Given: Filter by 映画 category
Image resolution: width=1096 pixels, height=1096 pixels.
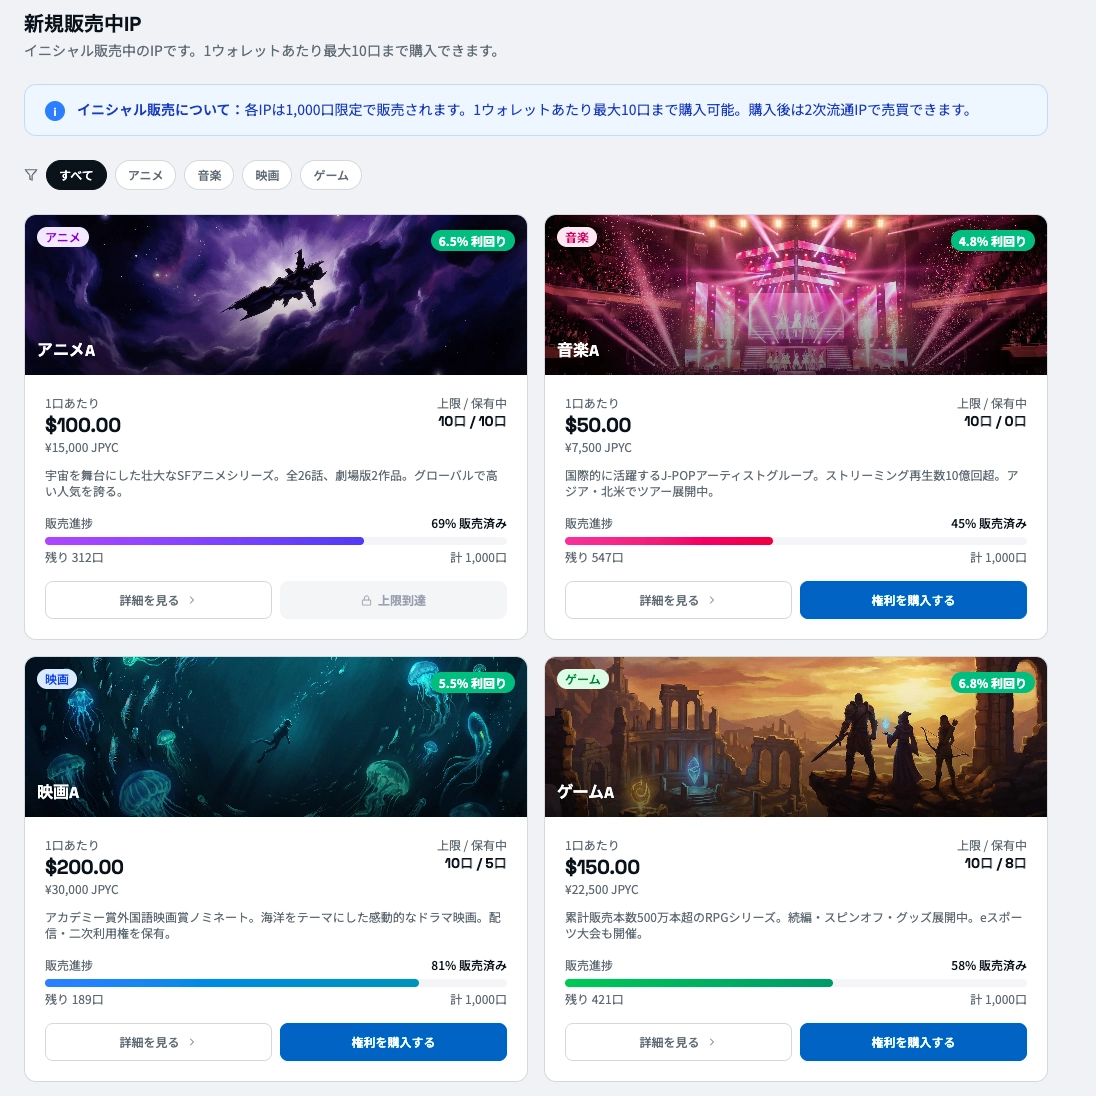Looking at the screenshot, I should point(267,175).
